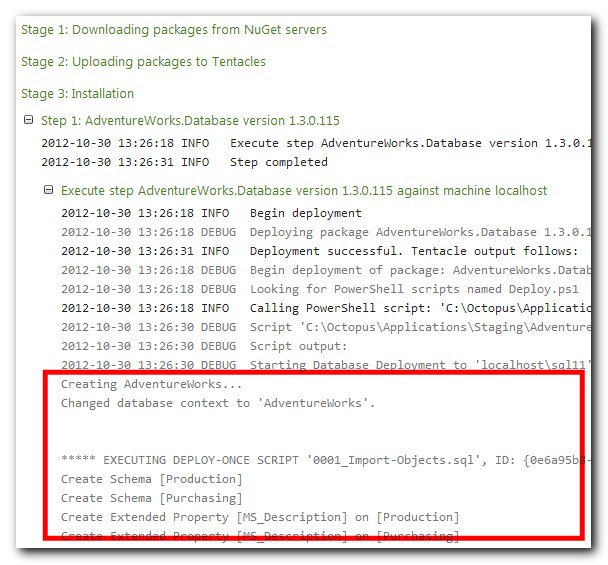Collapse Step 1 using its minus icon
Screen dimensions: 608x565
(28, 121)
